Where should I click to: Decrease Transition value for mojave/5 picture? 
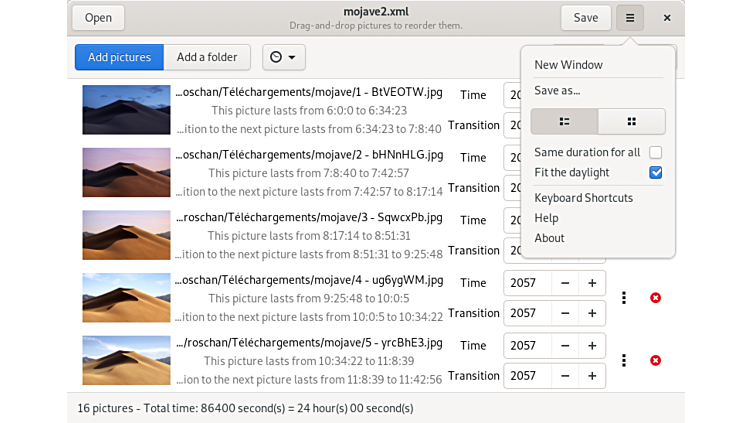tap(565, 376)
